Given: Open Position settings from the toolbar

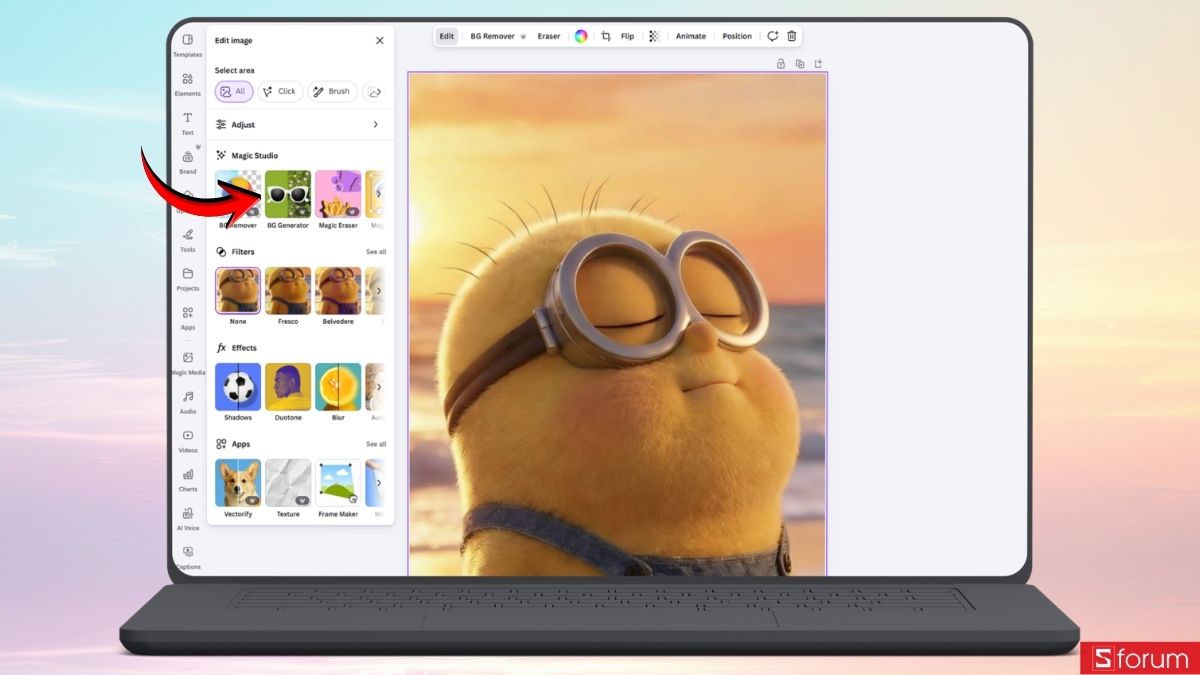Looking at the screenshot, I should (x=737, y=36).
